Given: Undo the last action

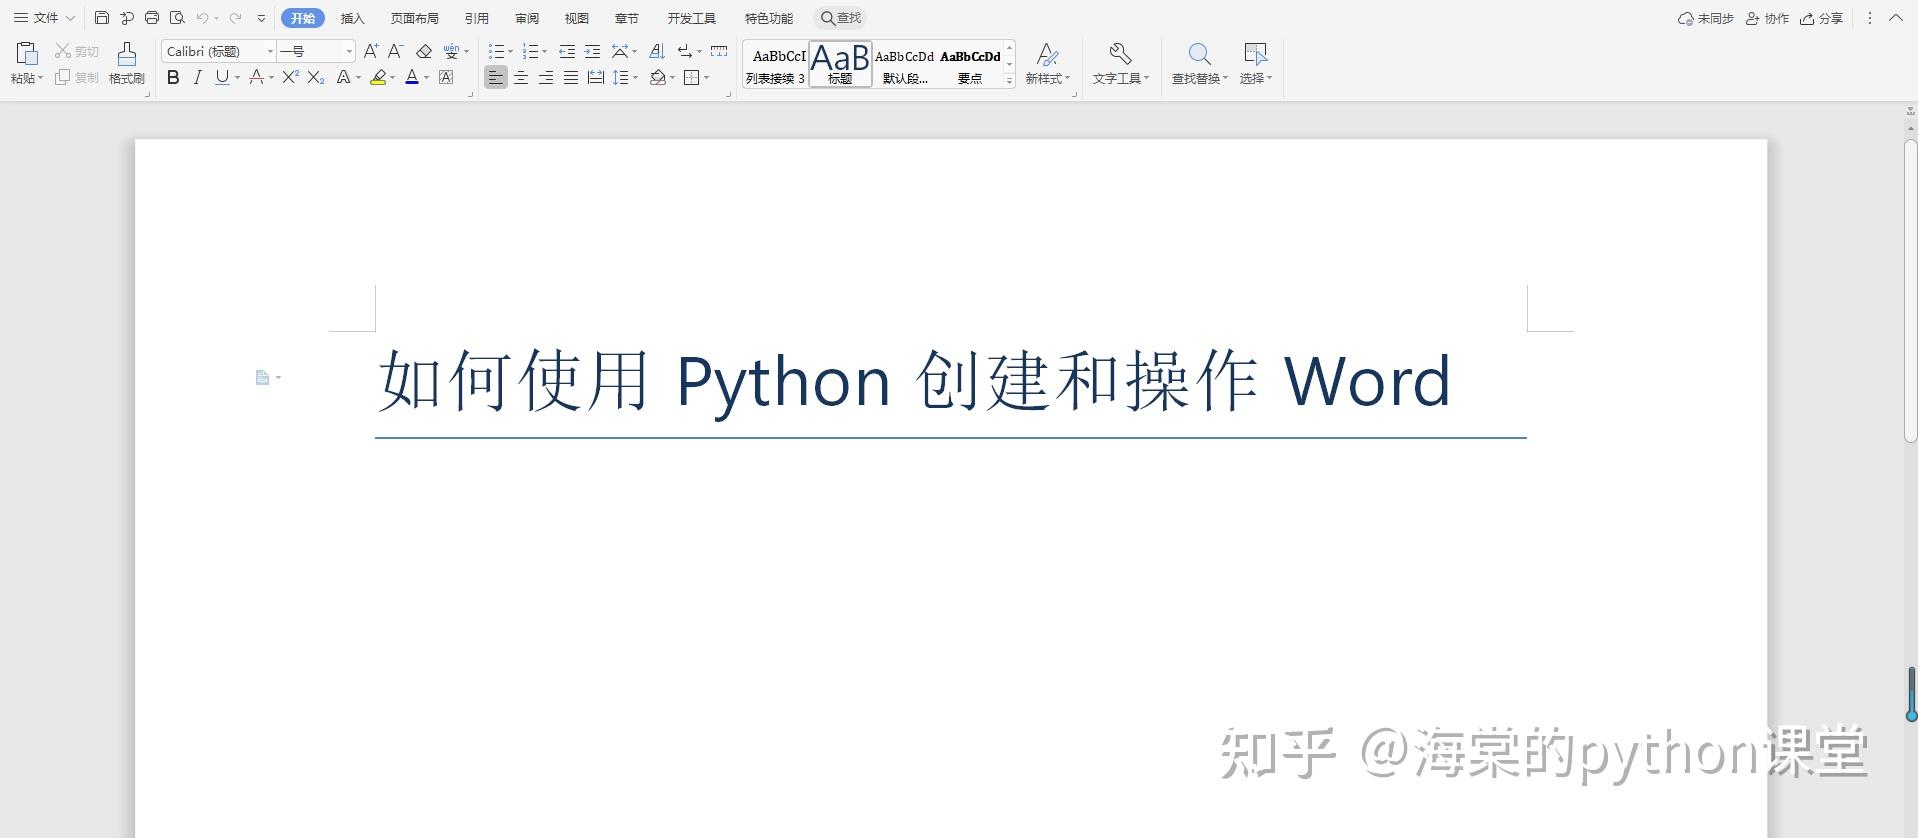Looking at the screenshot, I should 203,18.
